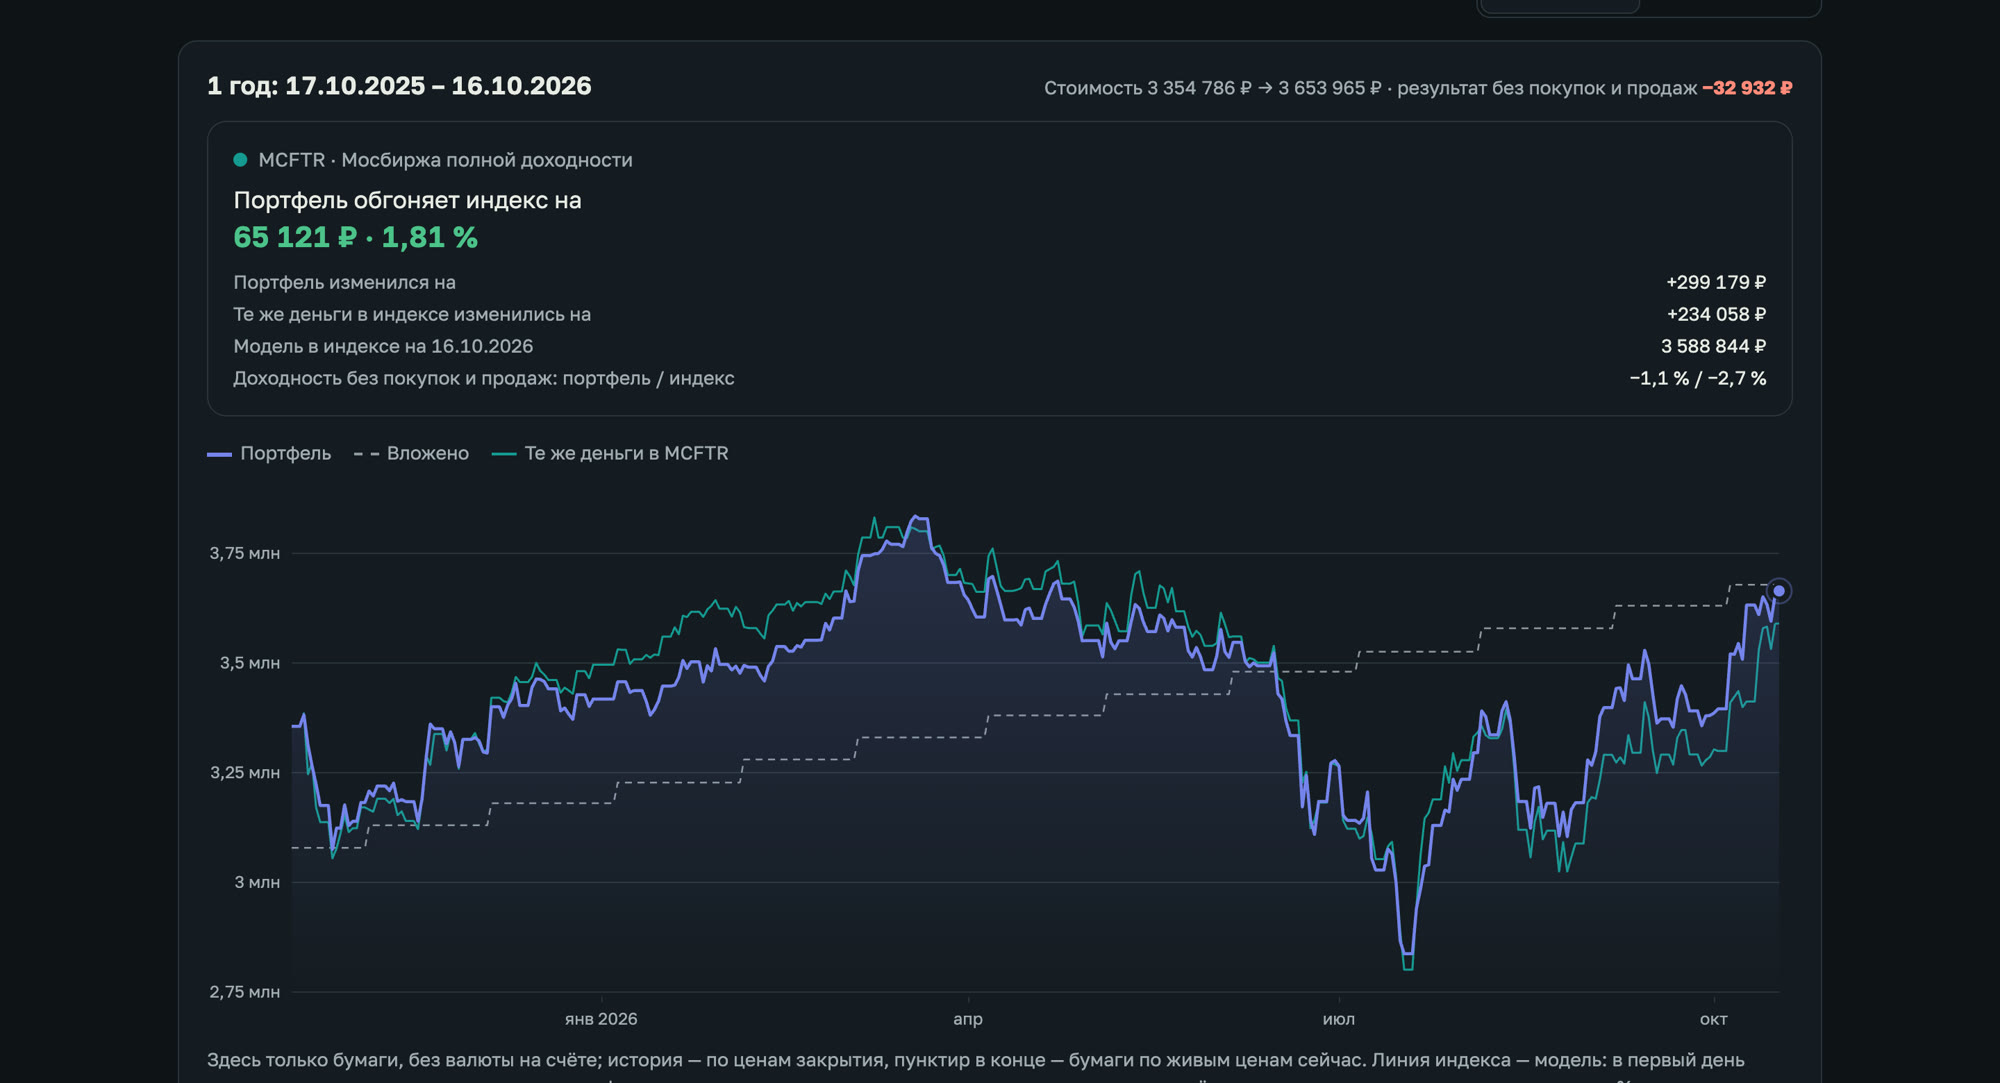This screenshot has width=2000, height=1083.
Task: Toggle the Те же деньги в MCFTR legend
Action: coord(610,453)
